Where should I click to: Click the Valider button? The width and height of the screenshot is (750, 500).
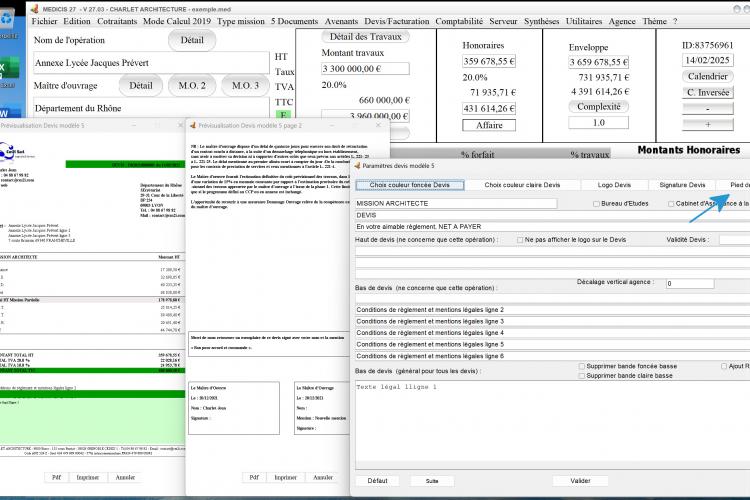click(x=580, y=480)
